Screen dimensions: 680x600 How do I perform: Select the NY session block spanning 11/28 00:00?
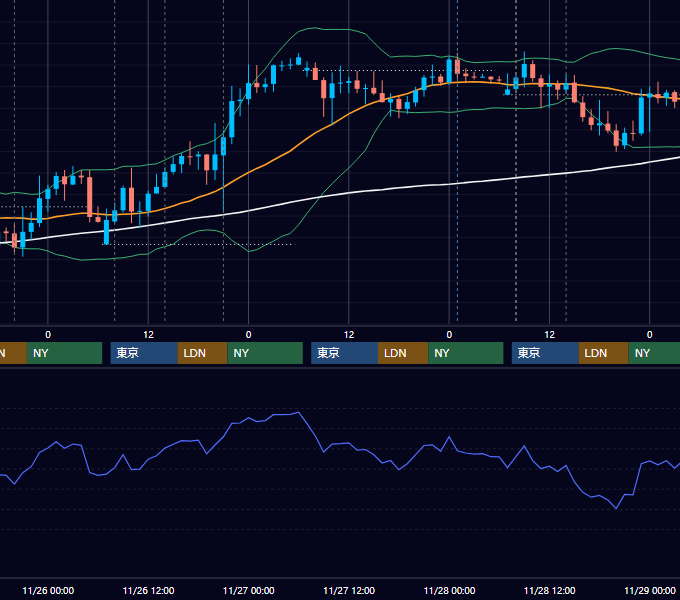466,353
